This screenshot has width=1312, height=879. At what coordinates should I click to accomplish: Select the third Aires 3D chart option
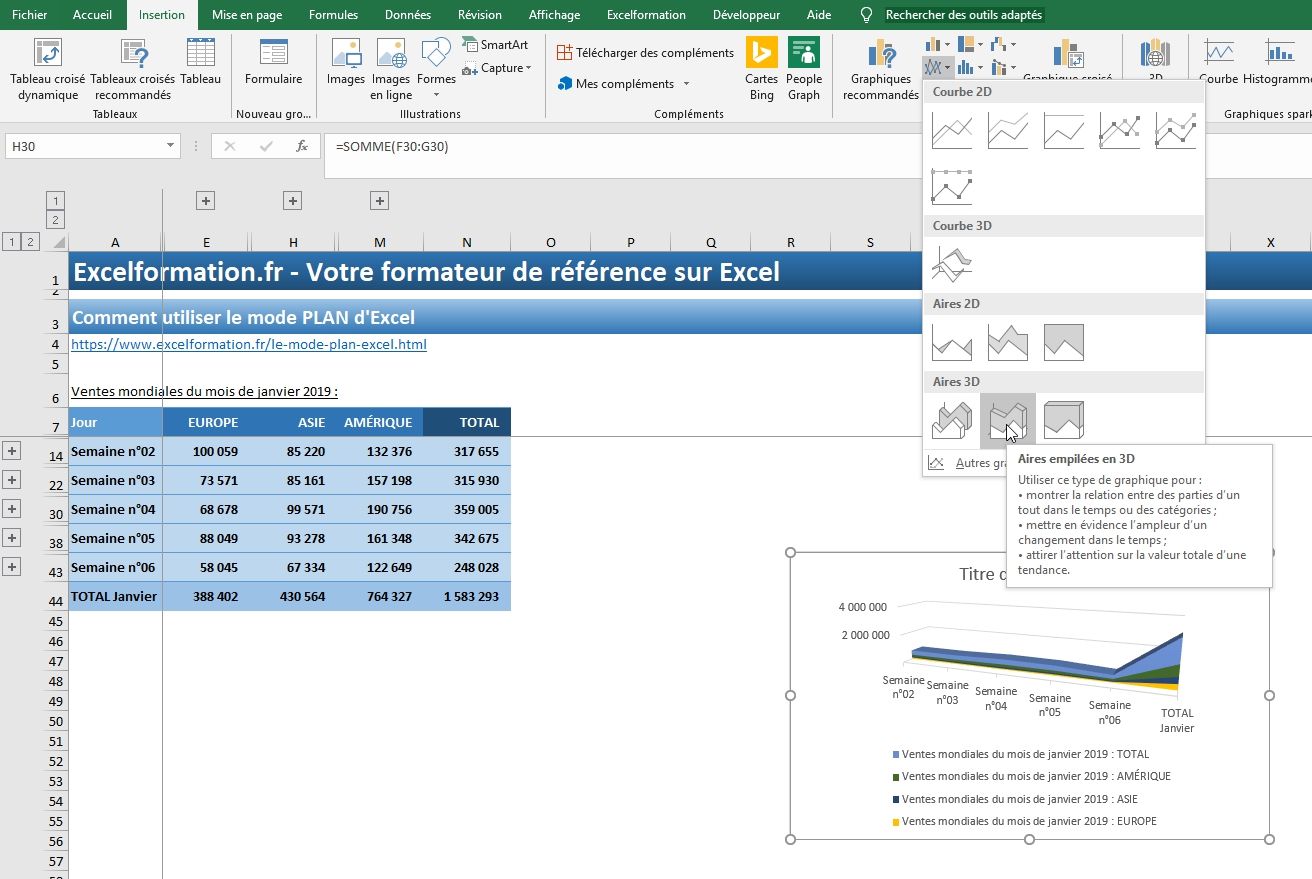tap(1063, 420)
